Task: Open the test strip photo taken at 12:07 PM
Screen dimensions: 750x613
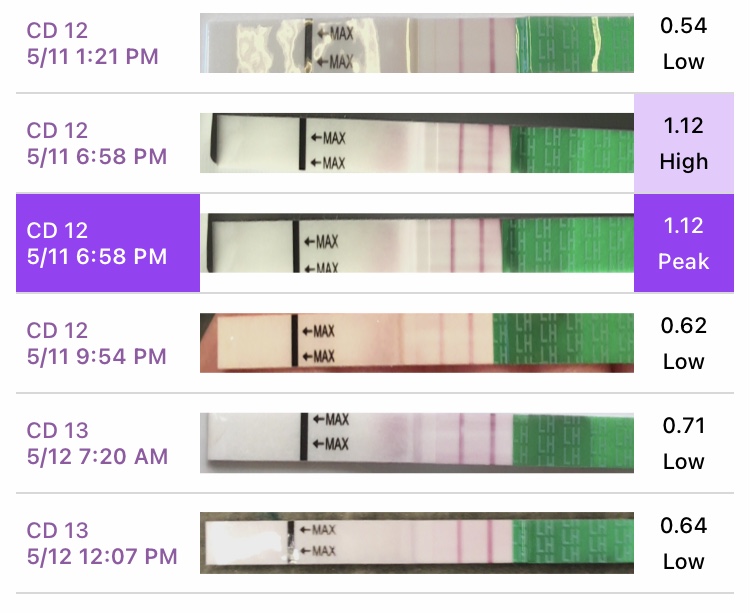Action: (x=417, y=543)
